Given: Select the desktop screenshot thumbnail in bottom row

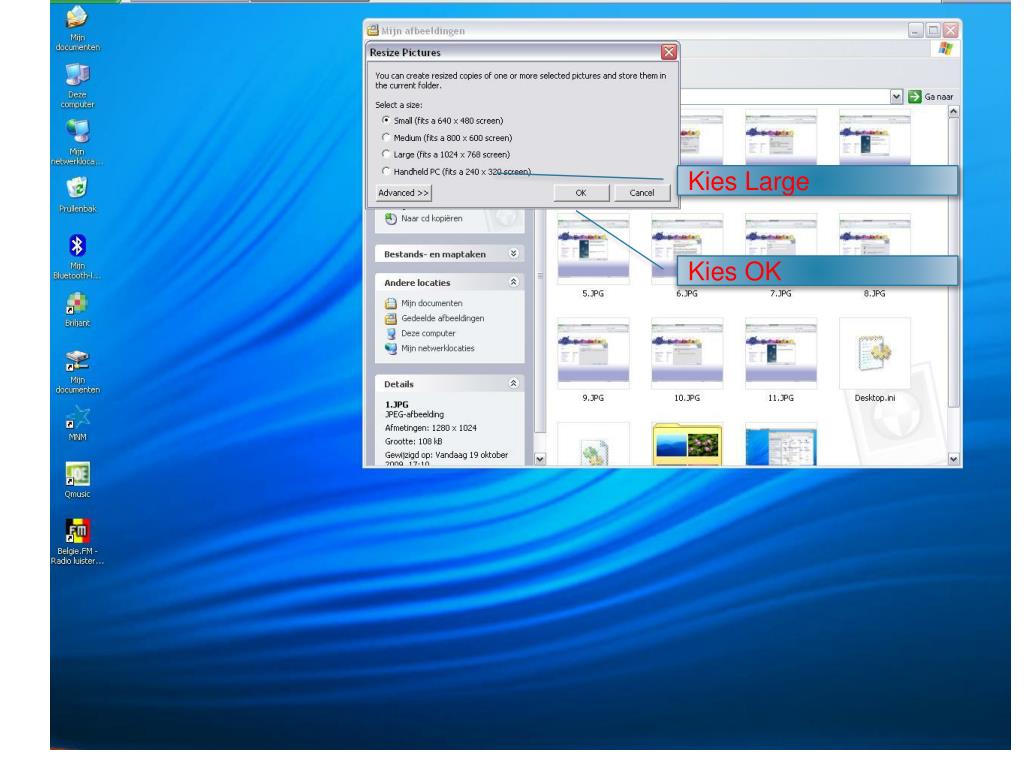Looking at the screenshot, I should (x=780, y=445).
